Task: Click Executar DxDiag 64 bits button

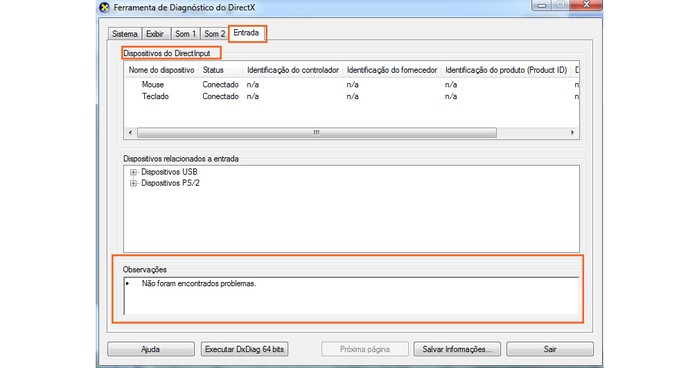Action: (244, 349)
